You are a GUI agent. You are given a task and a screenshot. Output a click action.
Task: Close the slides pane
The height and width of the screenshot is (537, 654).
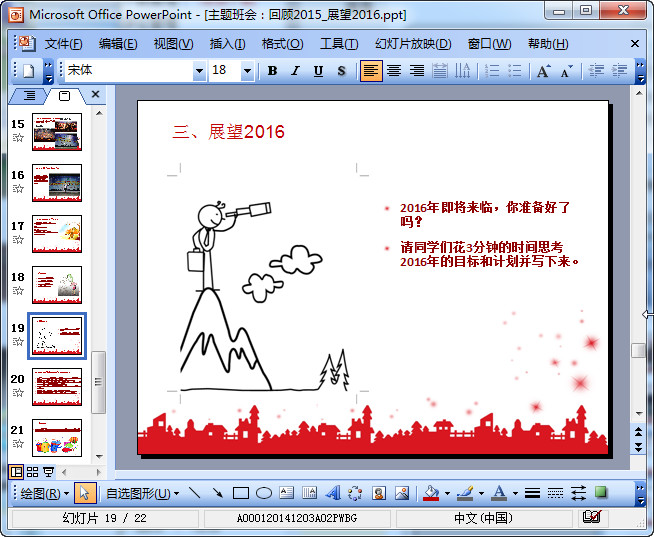click(x=96, y=94)
